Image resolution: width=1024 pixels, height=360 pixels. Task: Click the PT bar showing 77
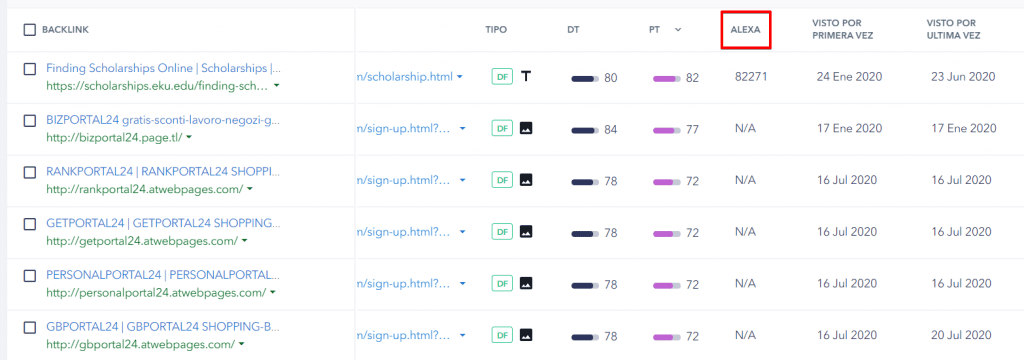click(667, 130)
